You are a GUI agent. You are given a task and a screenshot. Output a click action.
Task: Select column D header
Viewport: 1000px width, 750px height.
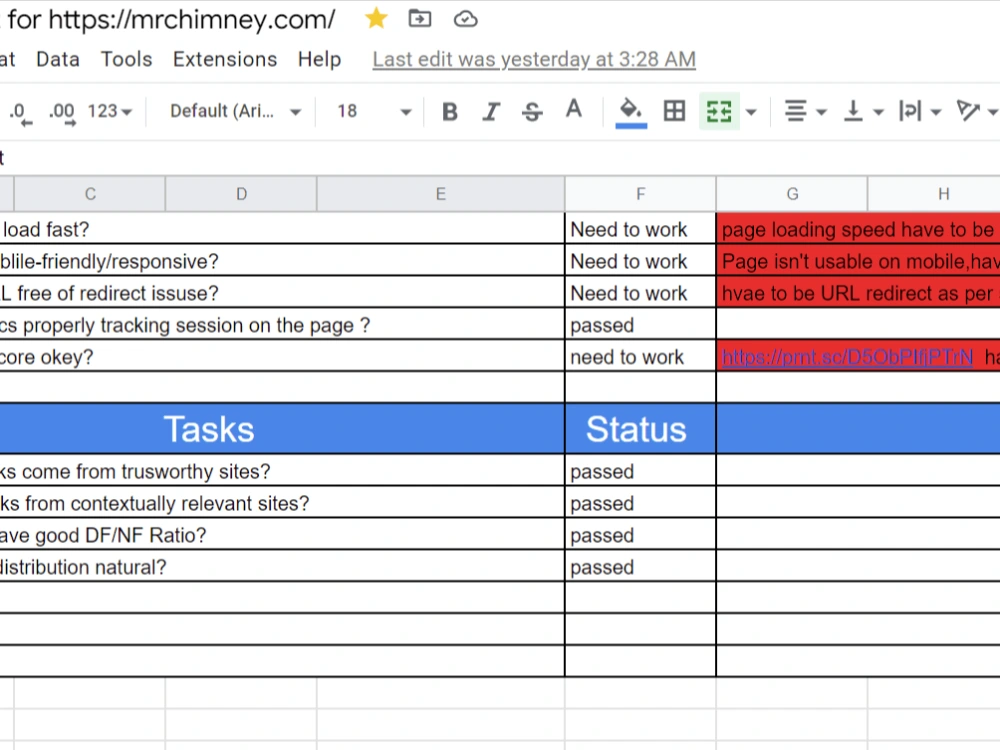[241, 194]
